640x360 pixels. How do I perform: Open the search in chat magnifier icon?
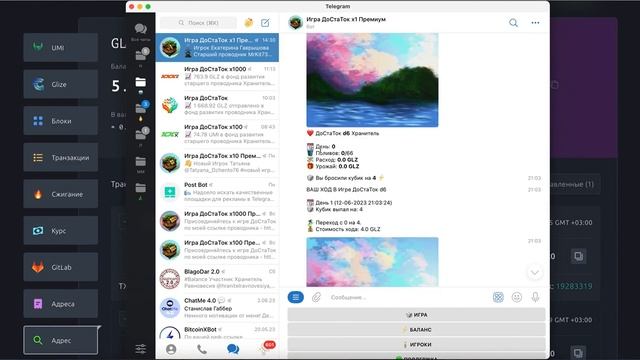[x=513, y=23]
